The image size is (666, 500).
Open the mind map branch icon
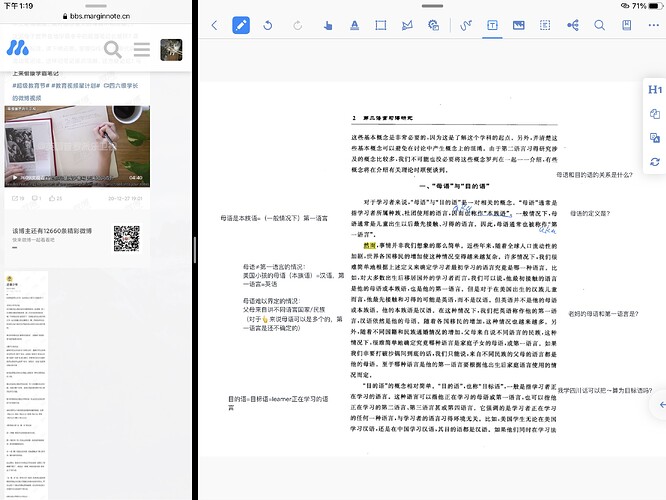click(x=573, y=25)
